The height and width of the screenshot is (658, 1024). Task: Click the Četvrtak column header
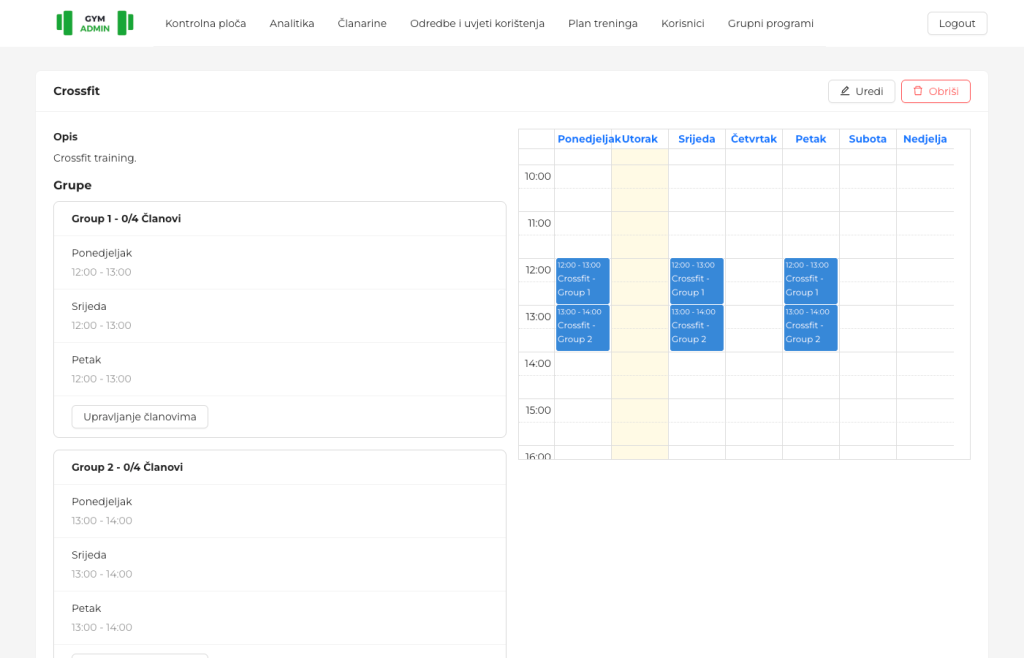point(754,139)
